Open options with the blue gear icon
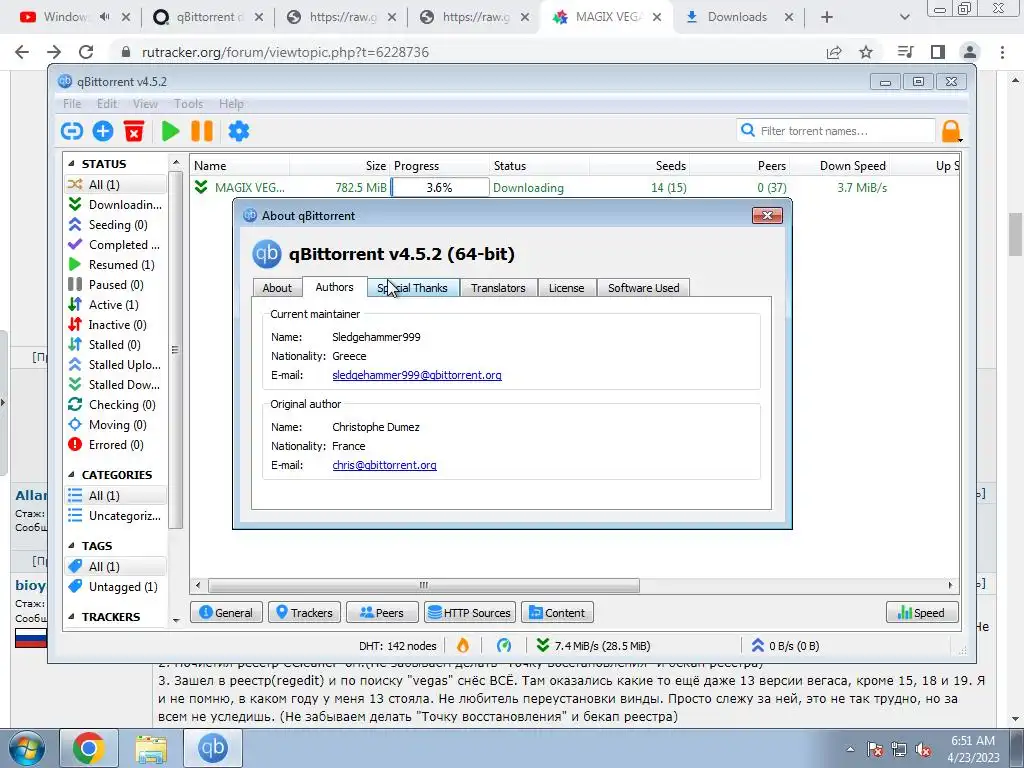Viewport: 1024px width, 768px height. (x=238, y=131)
